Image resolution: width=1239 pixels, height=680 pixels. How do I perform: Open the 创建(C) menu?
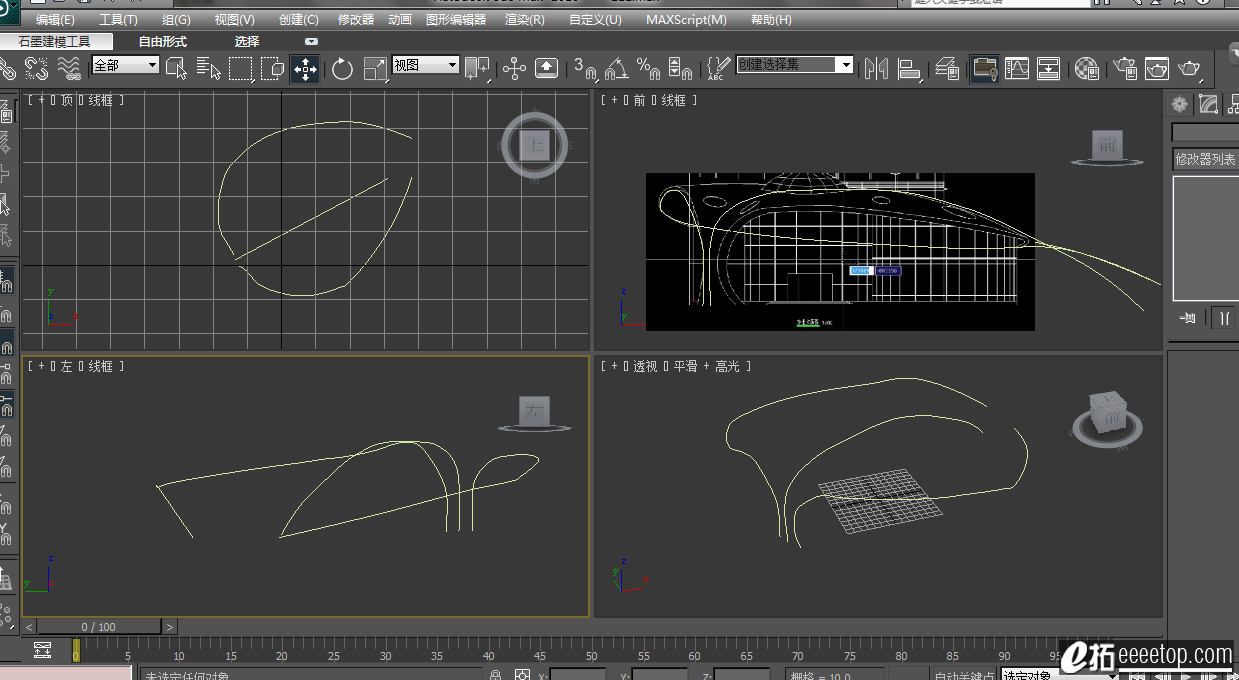(x=298, y=19)
